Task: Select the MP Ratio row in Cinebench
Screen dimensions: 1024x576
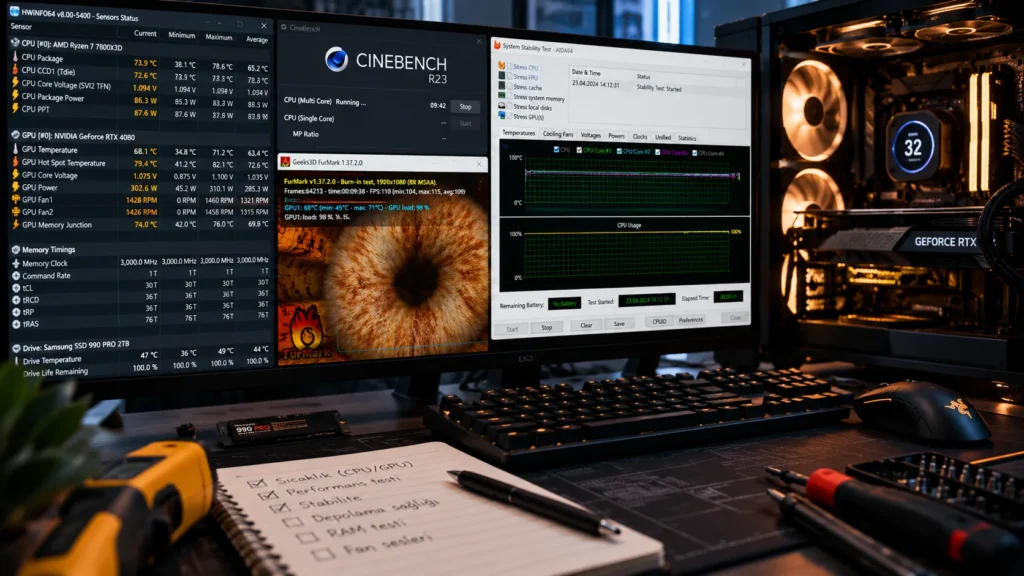Action: tap(366, 135)
